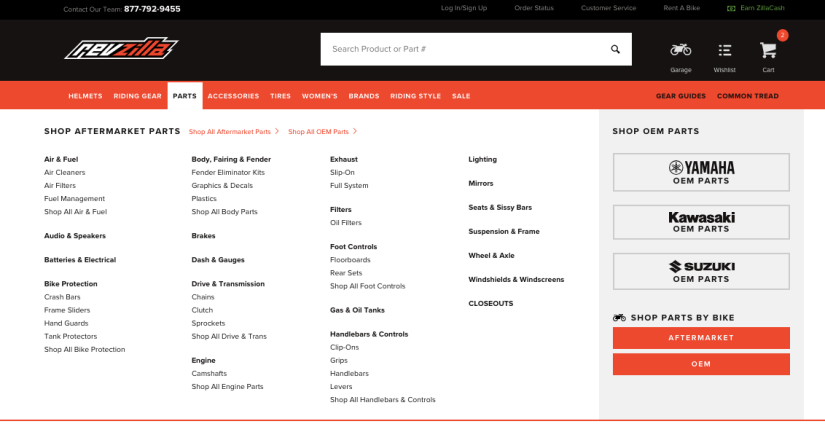
Task: Open the Windshields & Windscreens category
Action: pyautogui.click(x=516, y=279)
